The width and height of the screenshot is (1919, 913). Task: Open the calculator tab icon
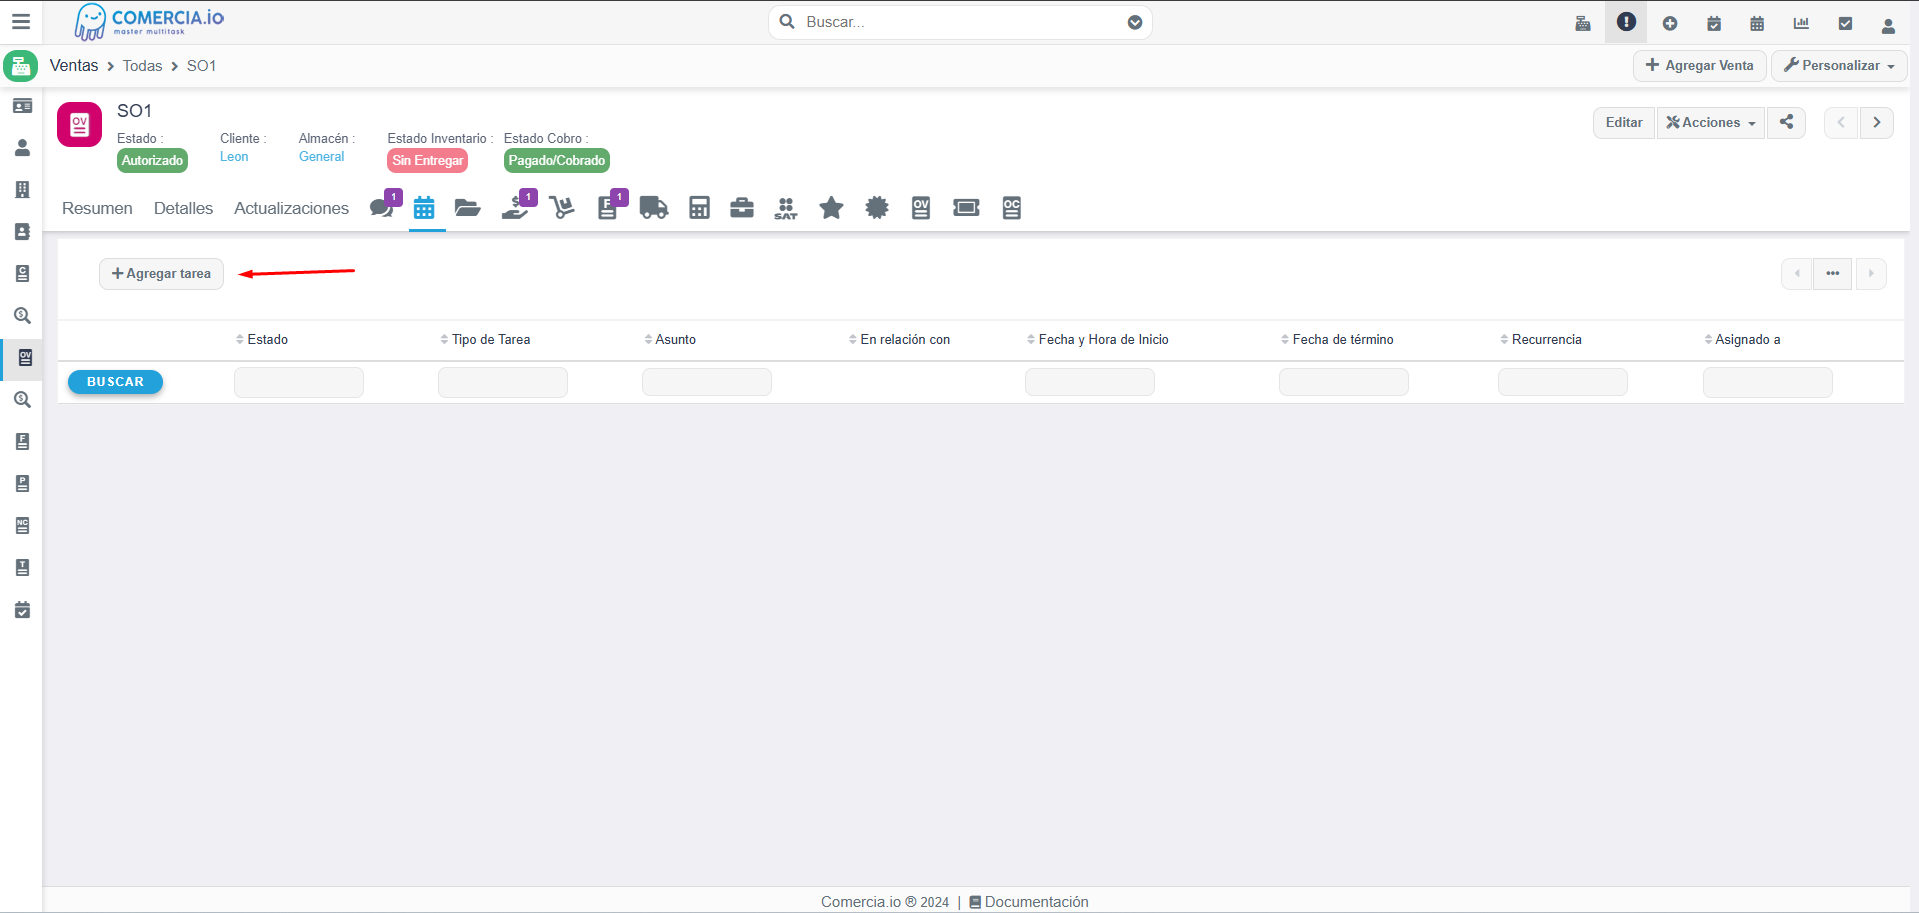tap(699, 208)
